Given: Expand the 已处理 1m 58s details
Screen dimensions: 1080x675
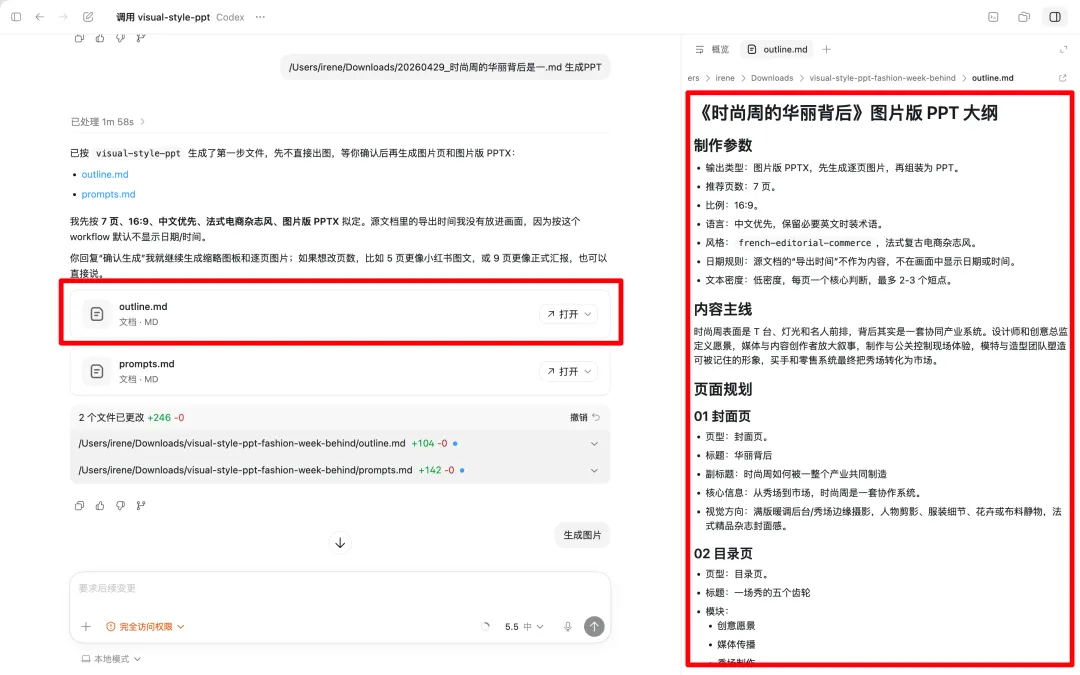Looking at the screenshot, I should click(x=108, y=122).
